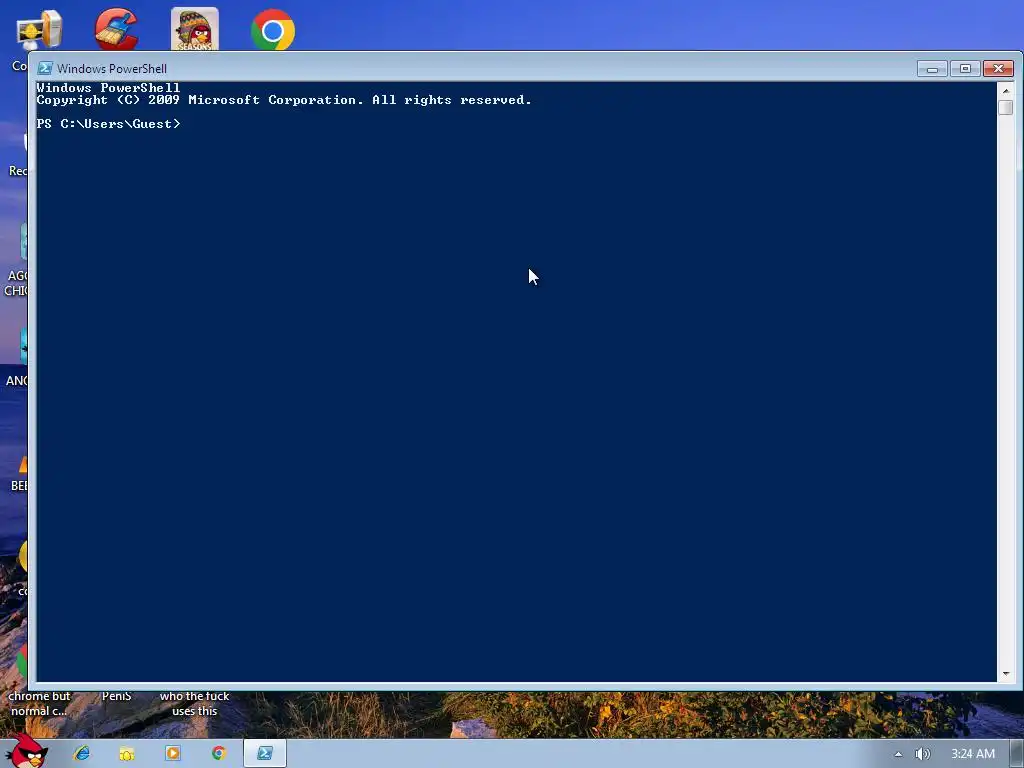Open Chrome from the taskbar
The height and width of the screenshot is (768, 1024).
coord(219,753)
